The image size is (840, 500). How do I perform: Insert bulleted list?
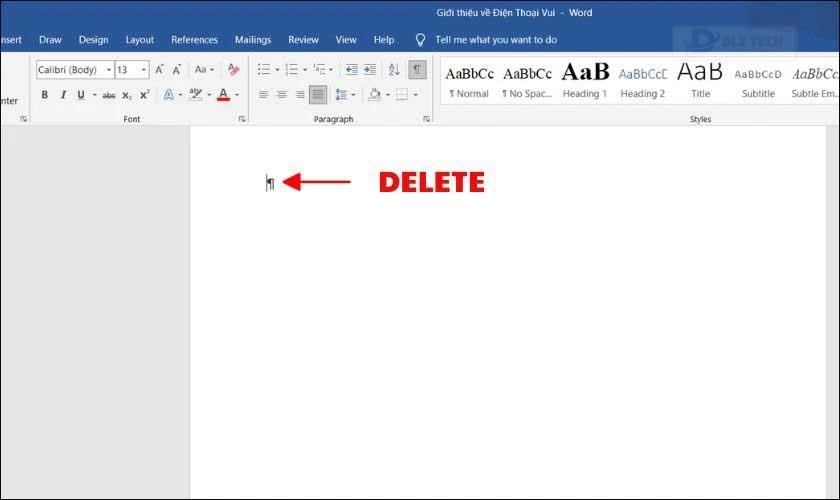(264, 69)
